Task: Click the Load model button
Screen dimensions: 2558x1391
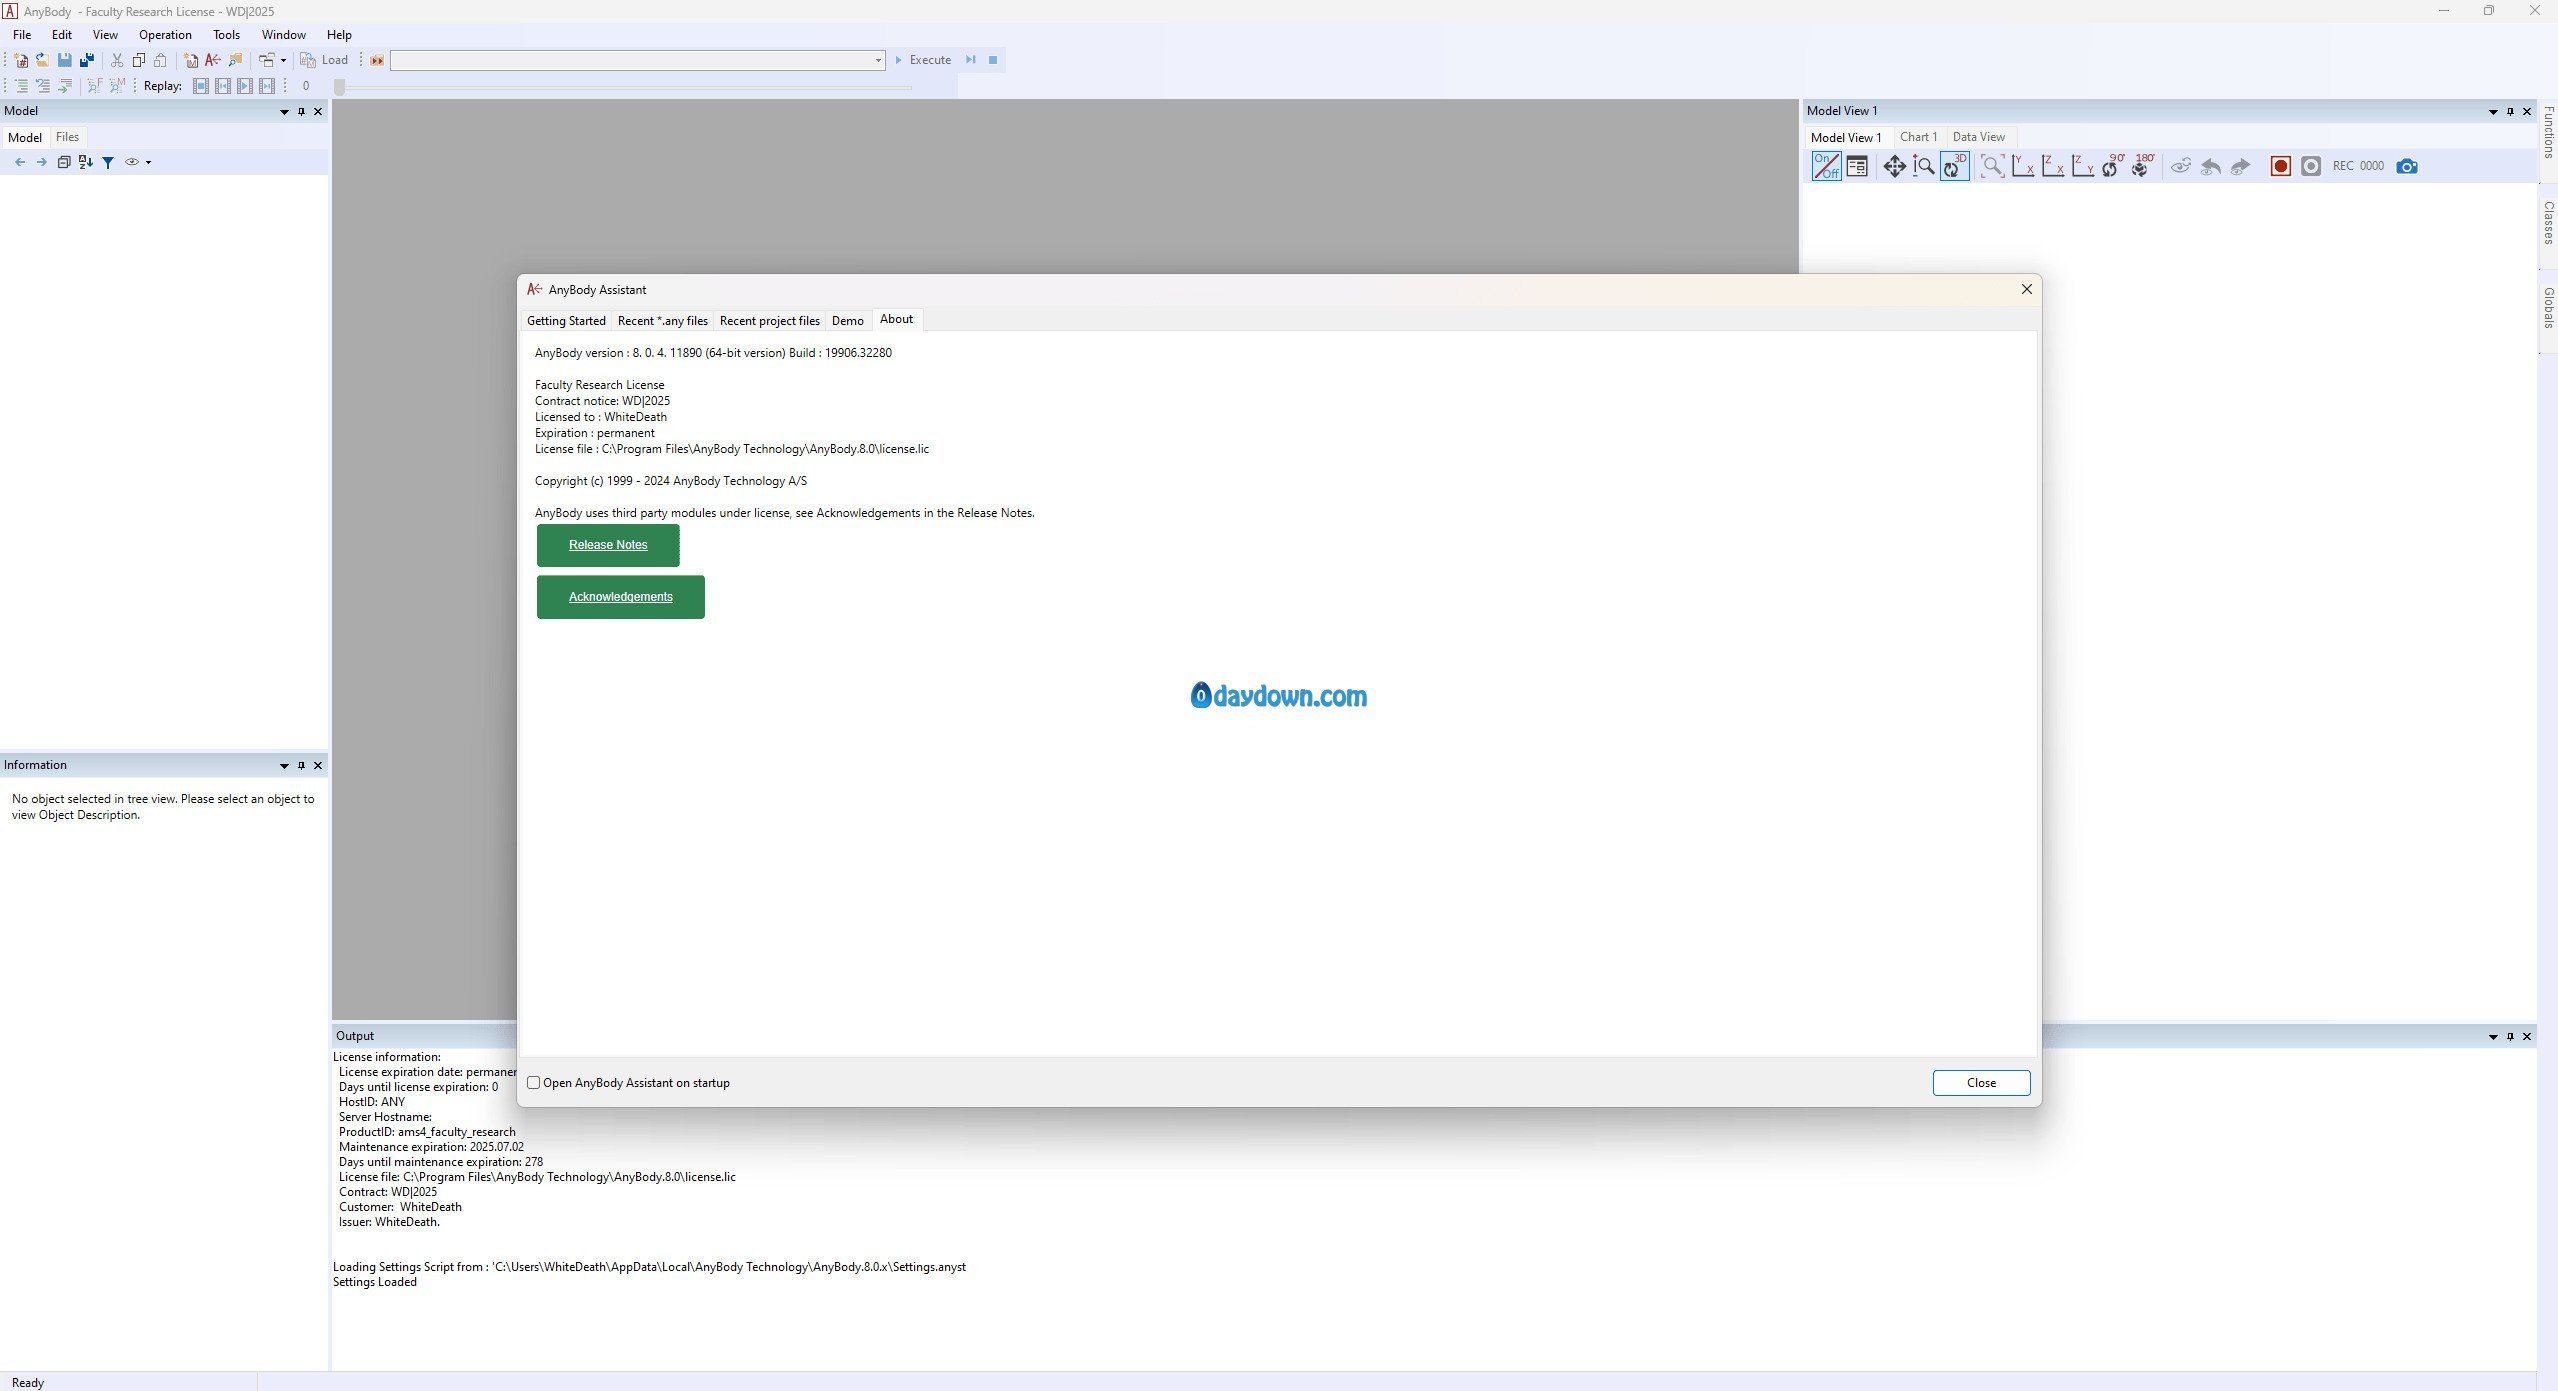Action: point(325,60)
